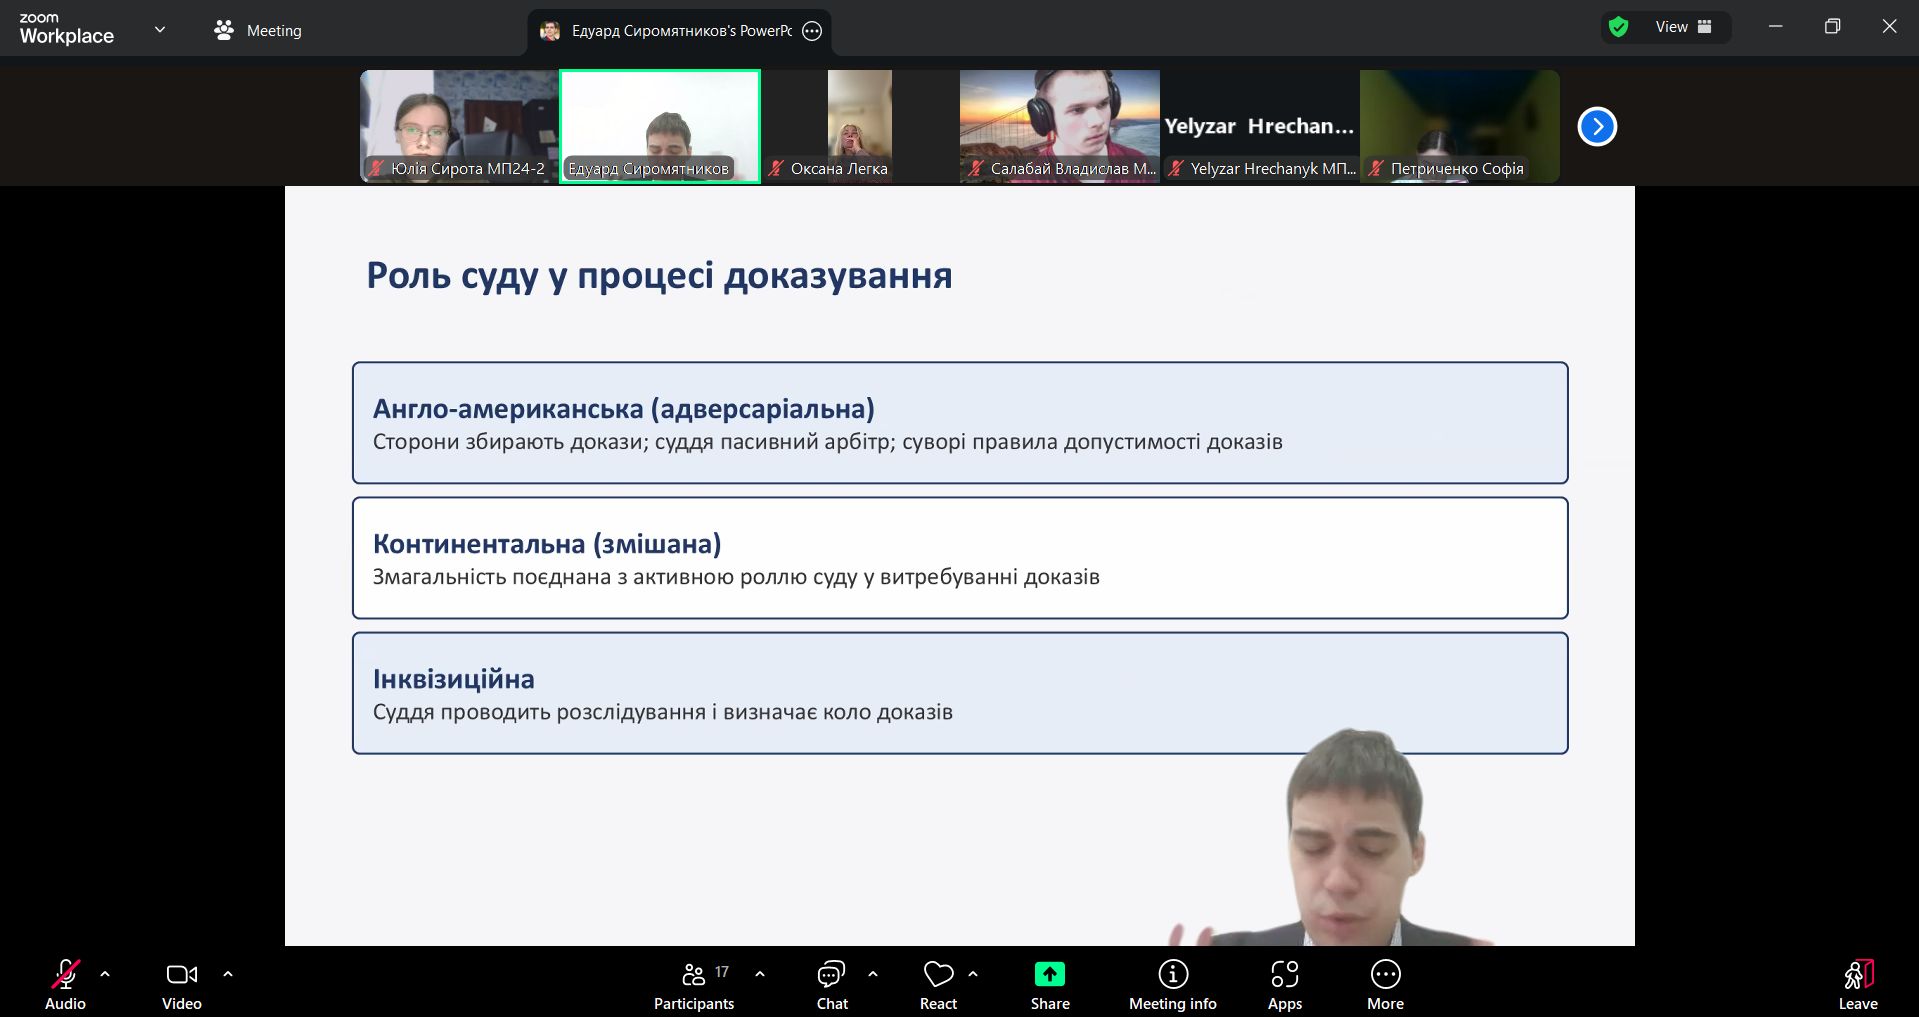Expand the Audio settings caret

[105, 973]
